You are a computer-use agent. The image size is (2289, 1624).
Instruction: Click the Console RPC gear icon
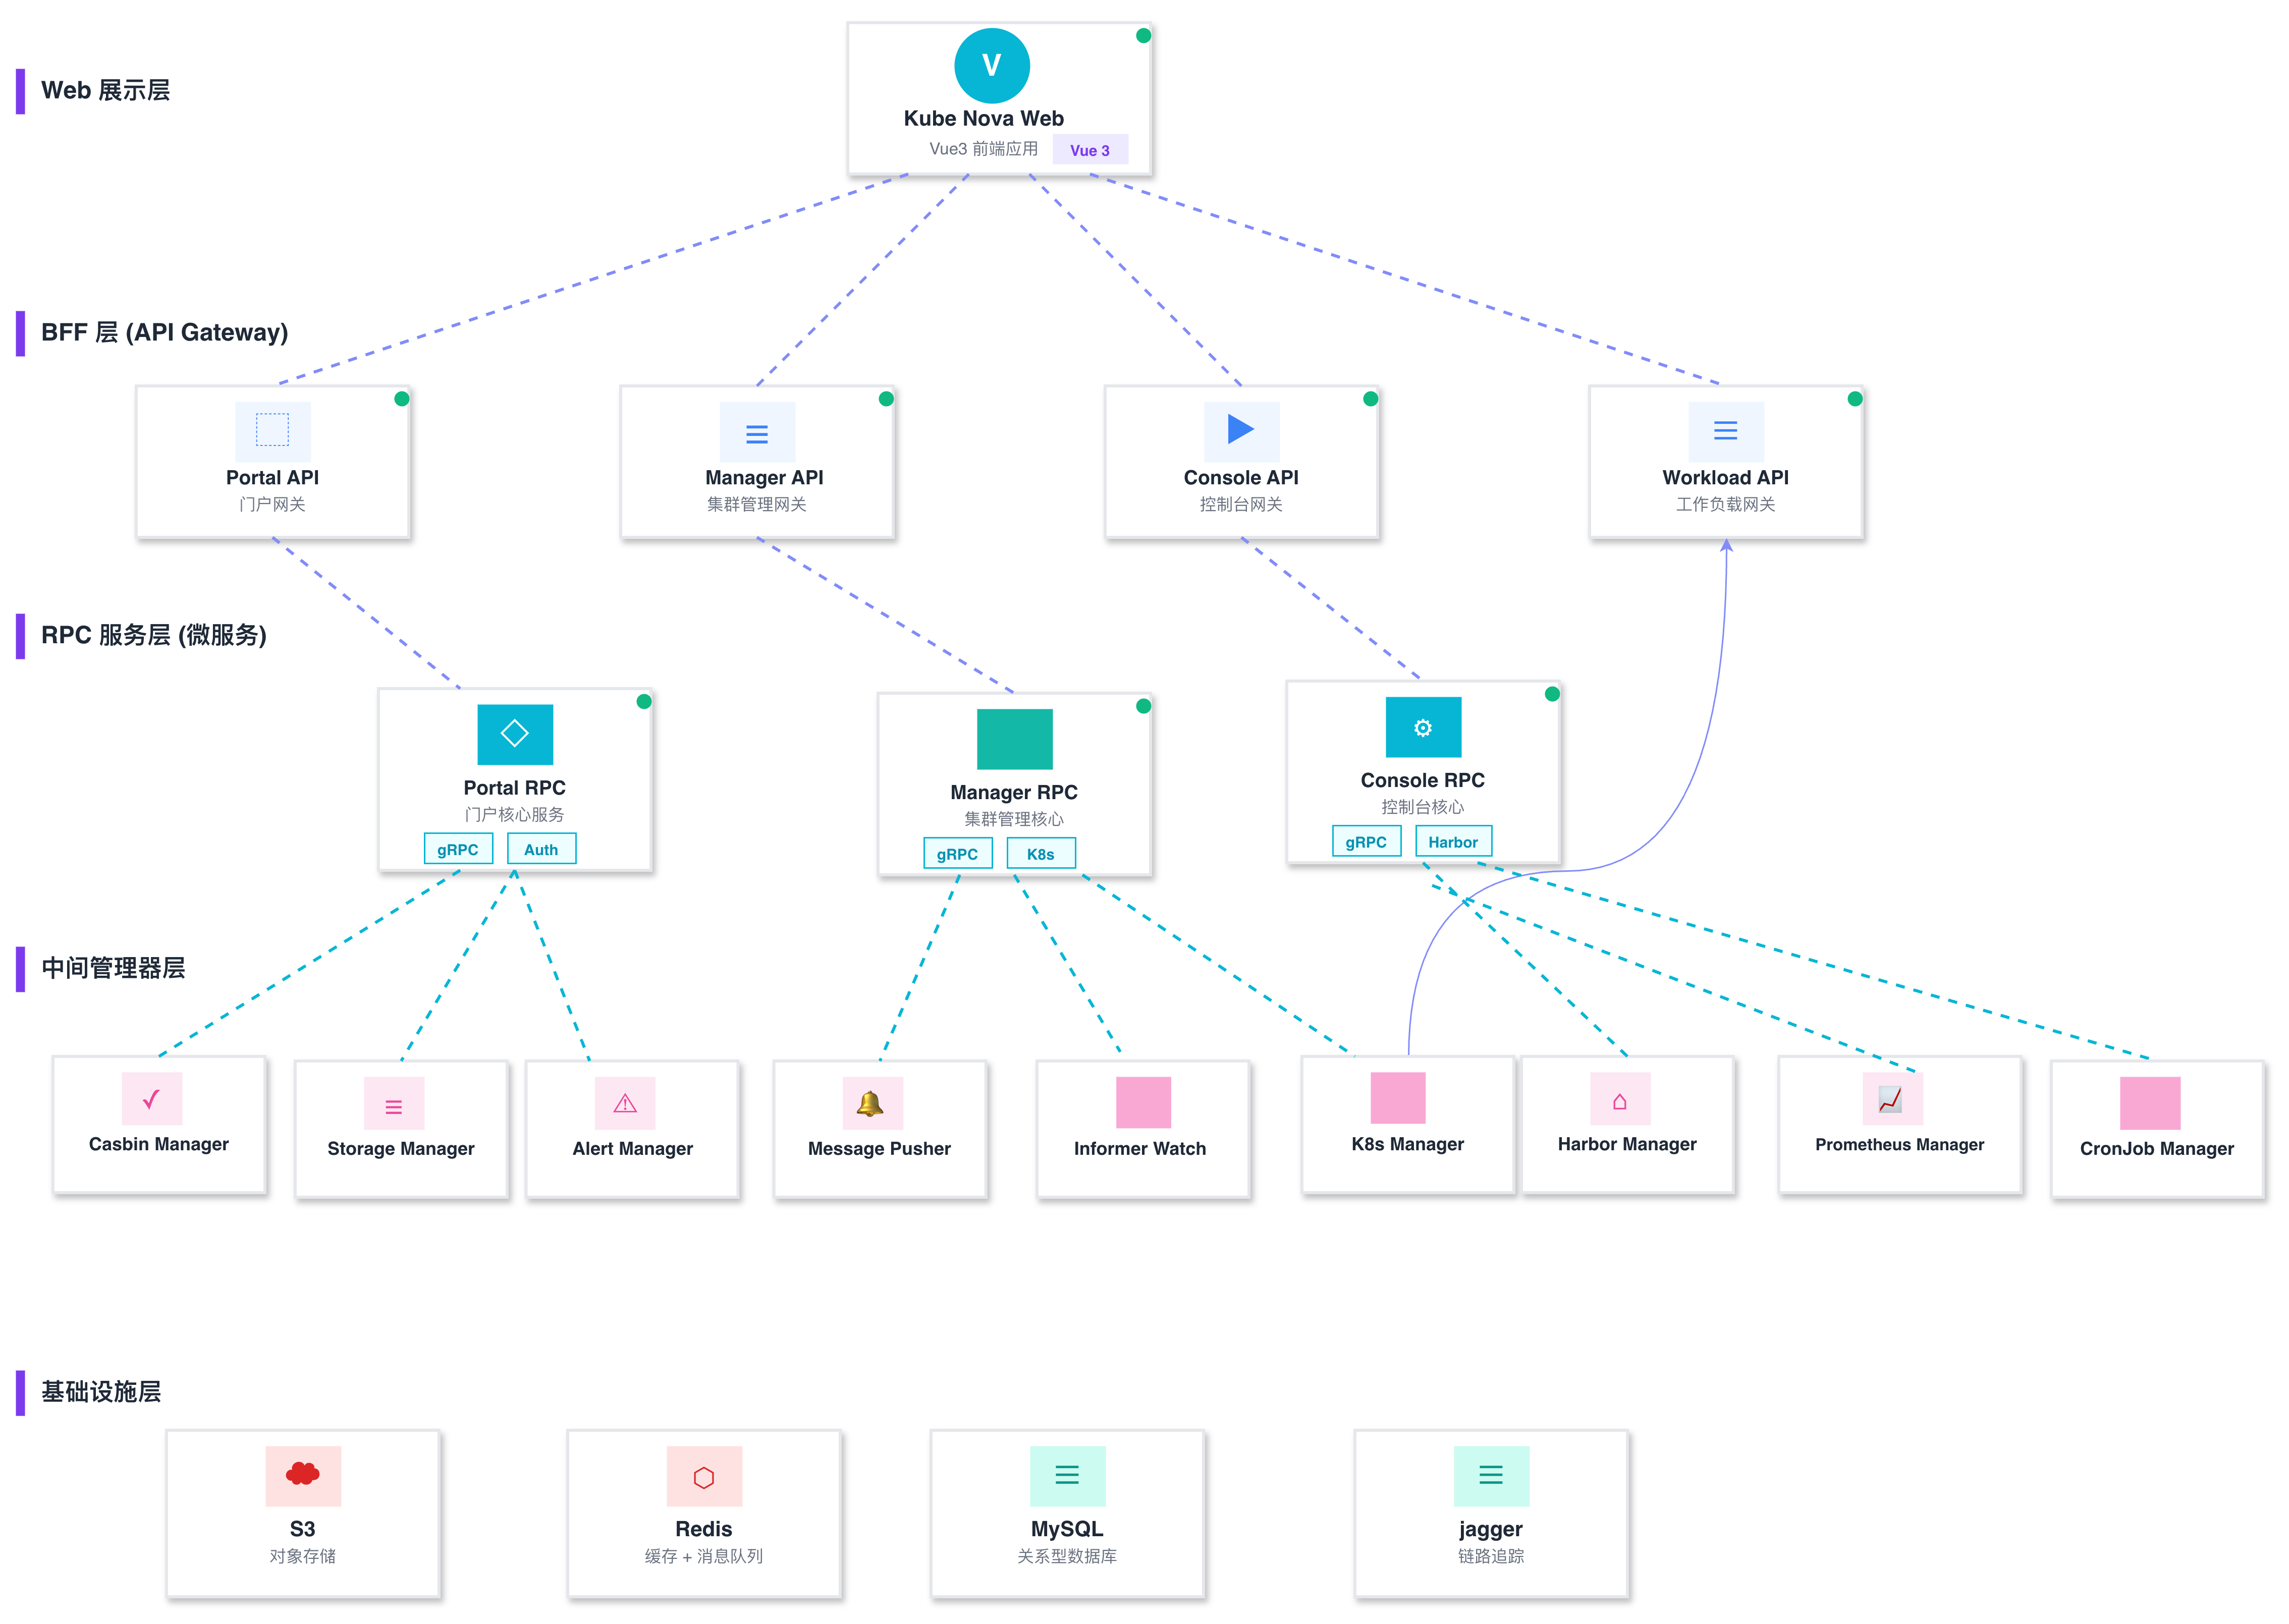point(1422,727)
